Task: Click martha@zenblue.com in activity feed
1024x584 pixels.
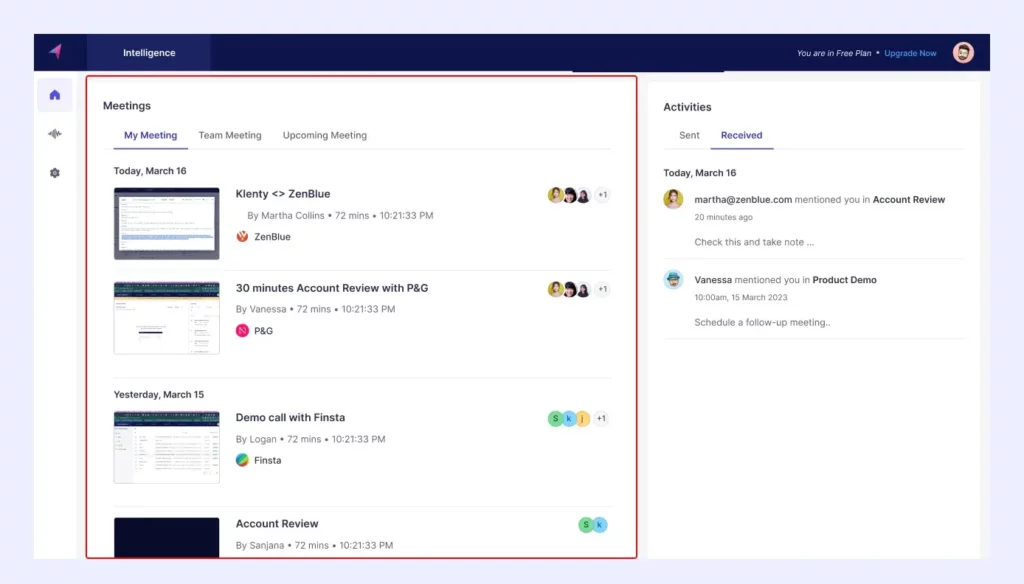Action: pos(743,200)
